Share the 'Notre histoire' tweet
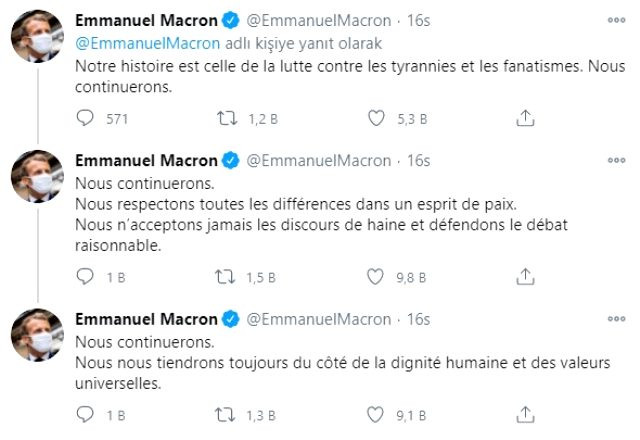 click(x=524, y=118)
